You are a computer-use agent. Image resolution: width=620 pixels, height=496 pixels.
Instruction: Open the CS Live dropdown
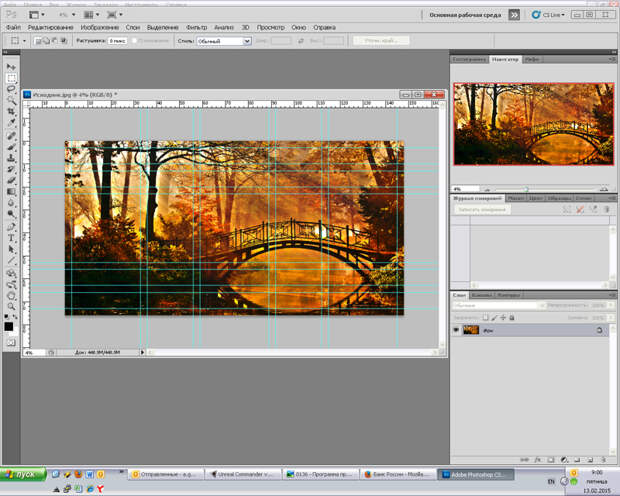coord(548,15)
